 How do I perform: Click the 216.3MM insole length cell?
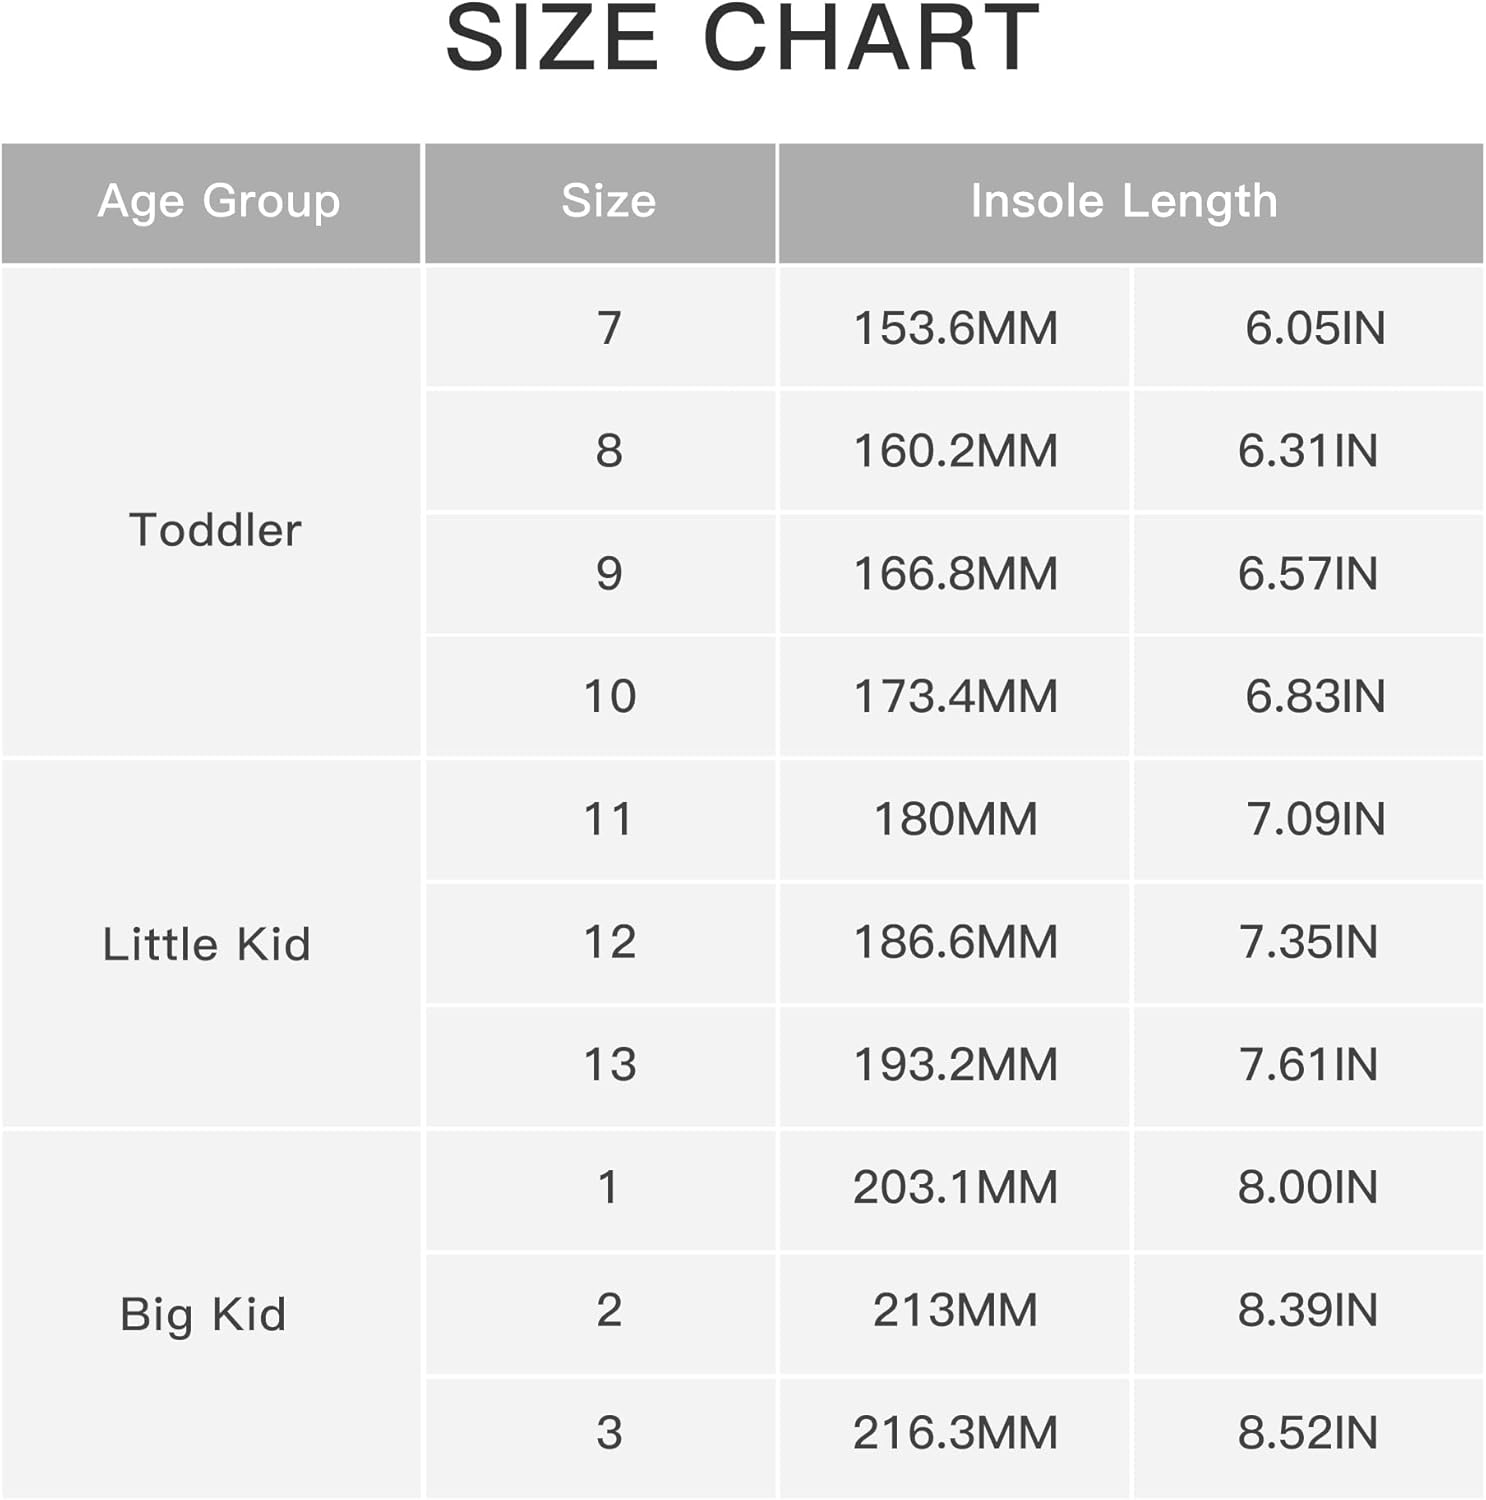955,1433
